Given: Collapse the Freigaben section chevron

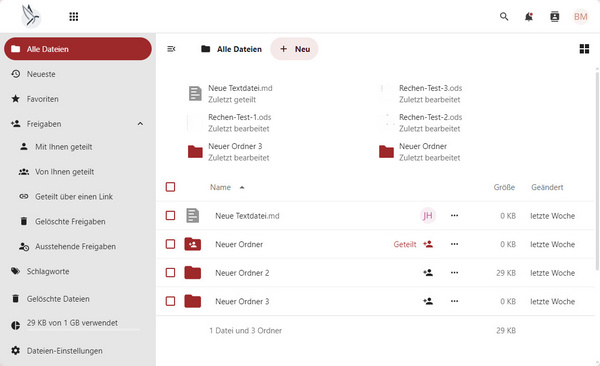Looking at the screenshot, I should click(140, 124).
